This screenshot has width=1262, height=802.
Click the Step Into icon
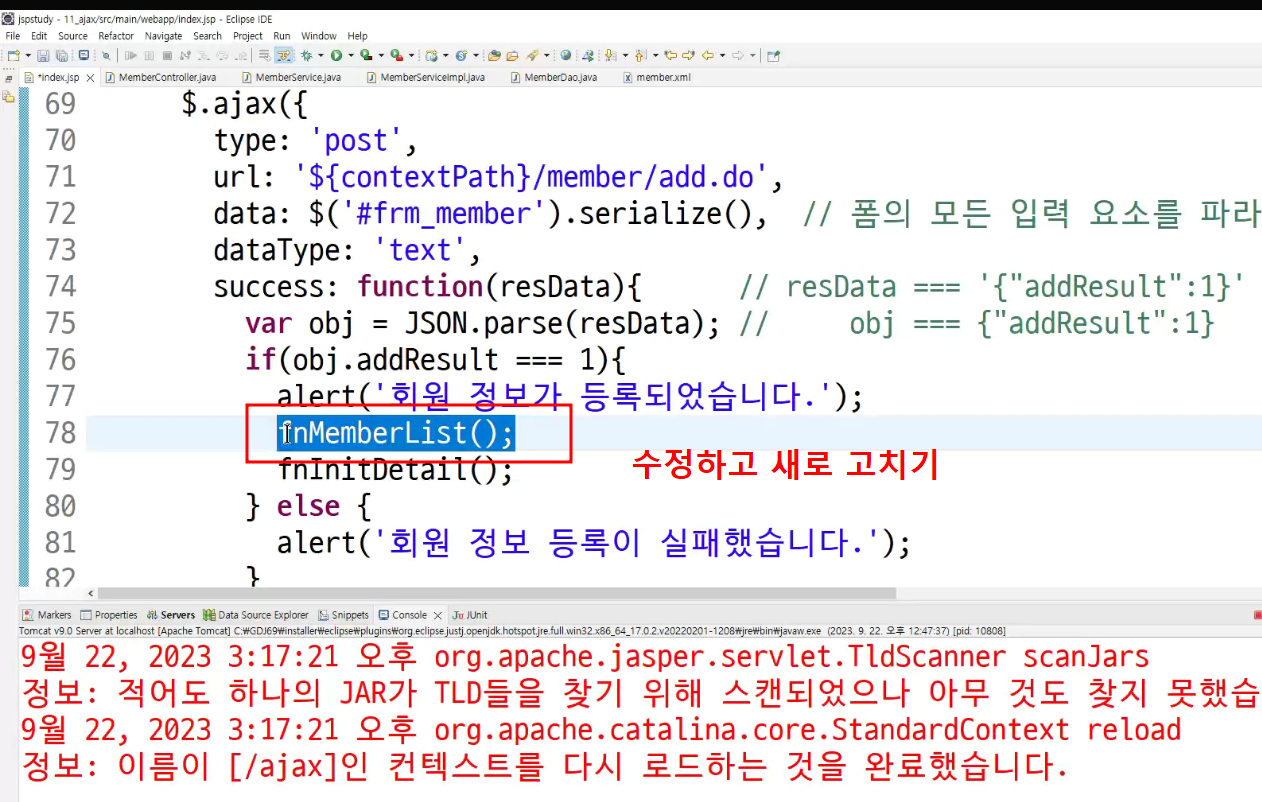pos(204,55)
